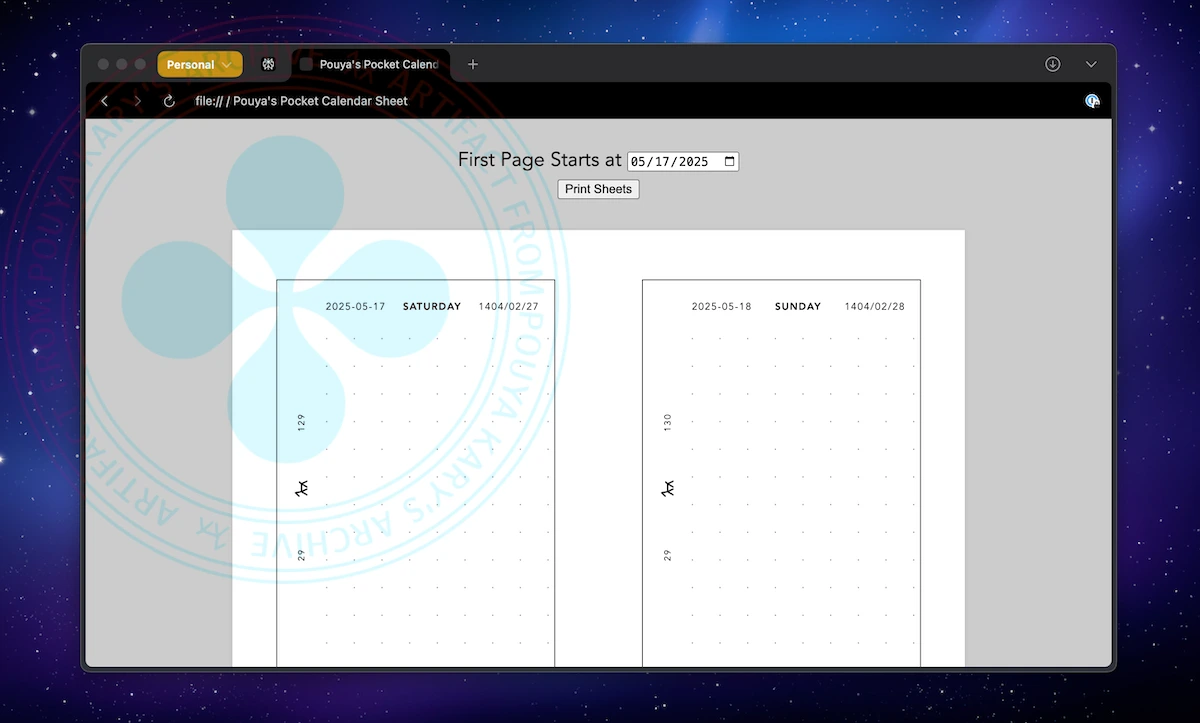1200x723 pixels.
Task: Focus the First Page Starts at date field
Action: click(x=683, y=161)
